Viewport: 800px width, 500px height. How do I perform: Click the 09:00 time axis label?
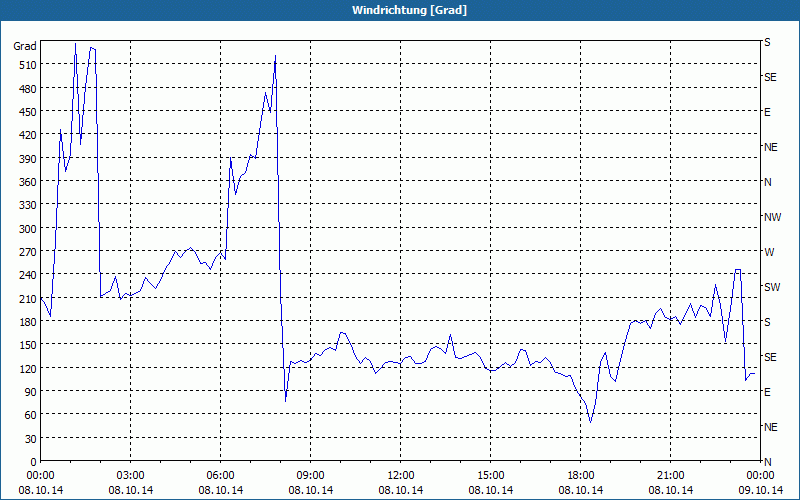coord(310,476)
